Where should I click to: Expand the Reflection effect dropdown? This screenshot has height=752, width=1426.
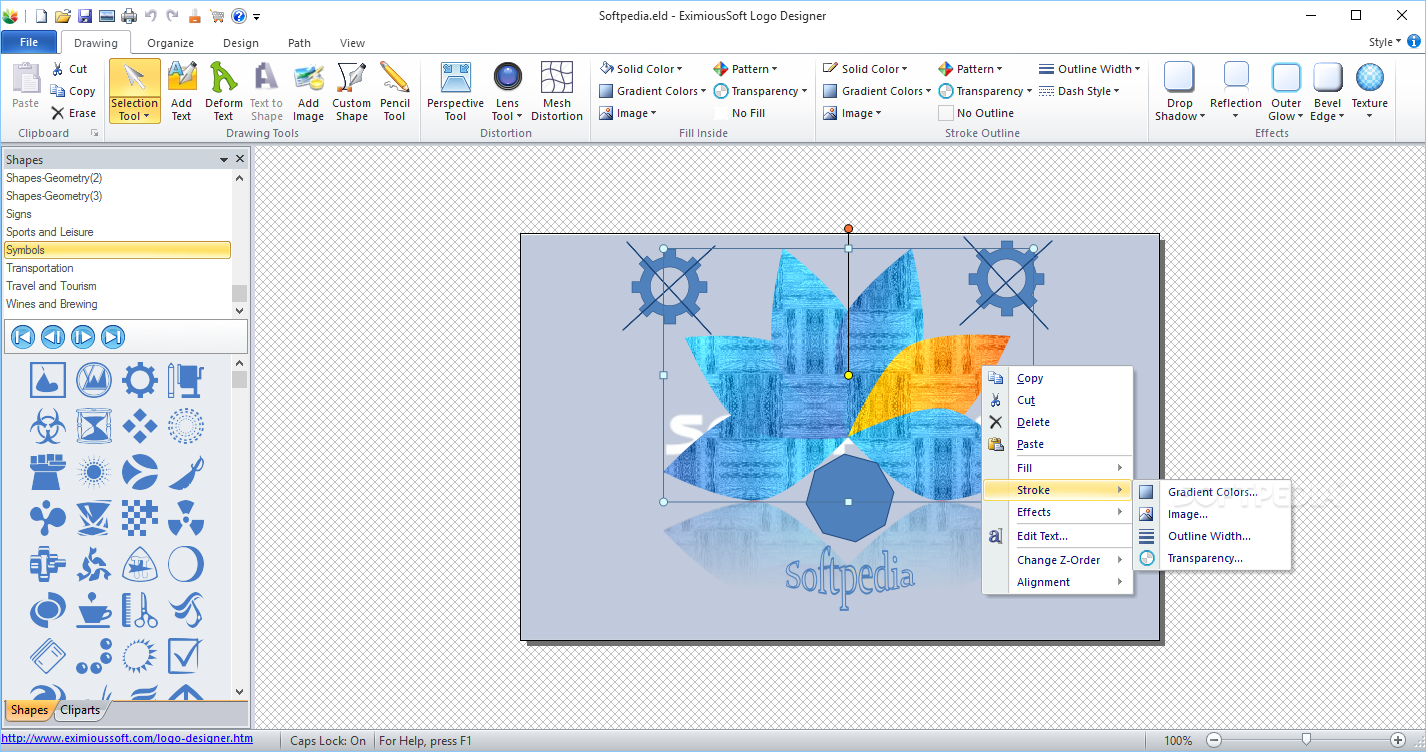[1236, 92]
